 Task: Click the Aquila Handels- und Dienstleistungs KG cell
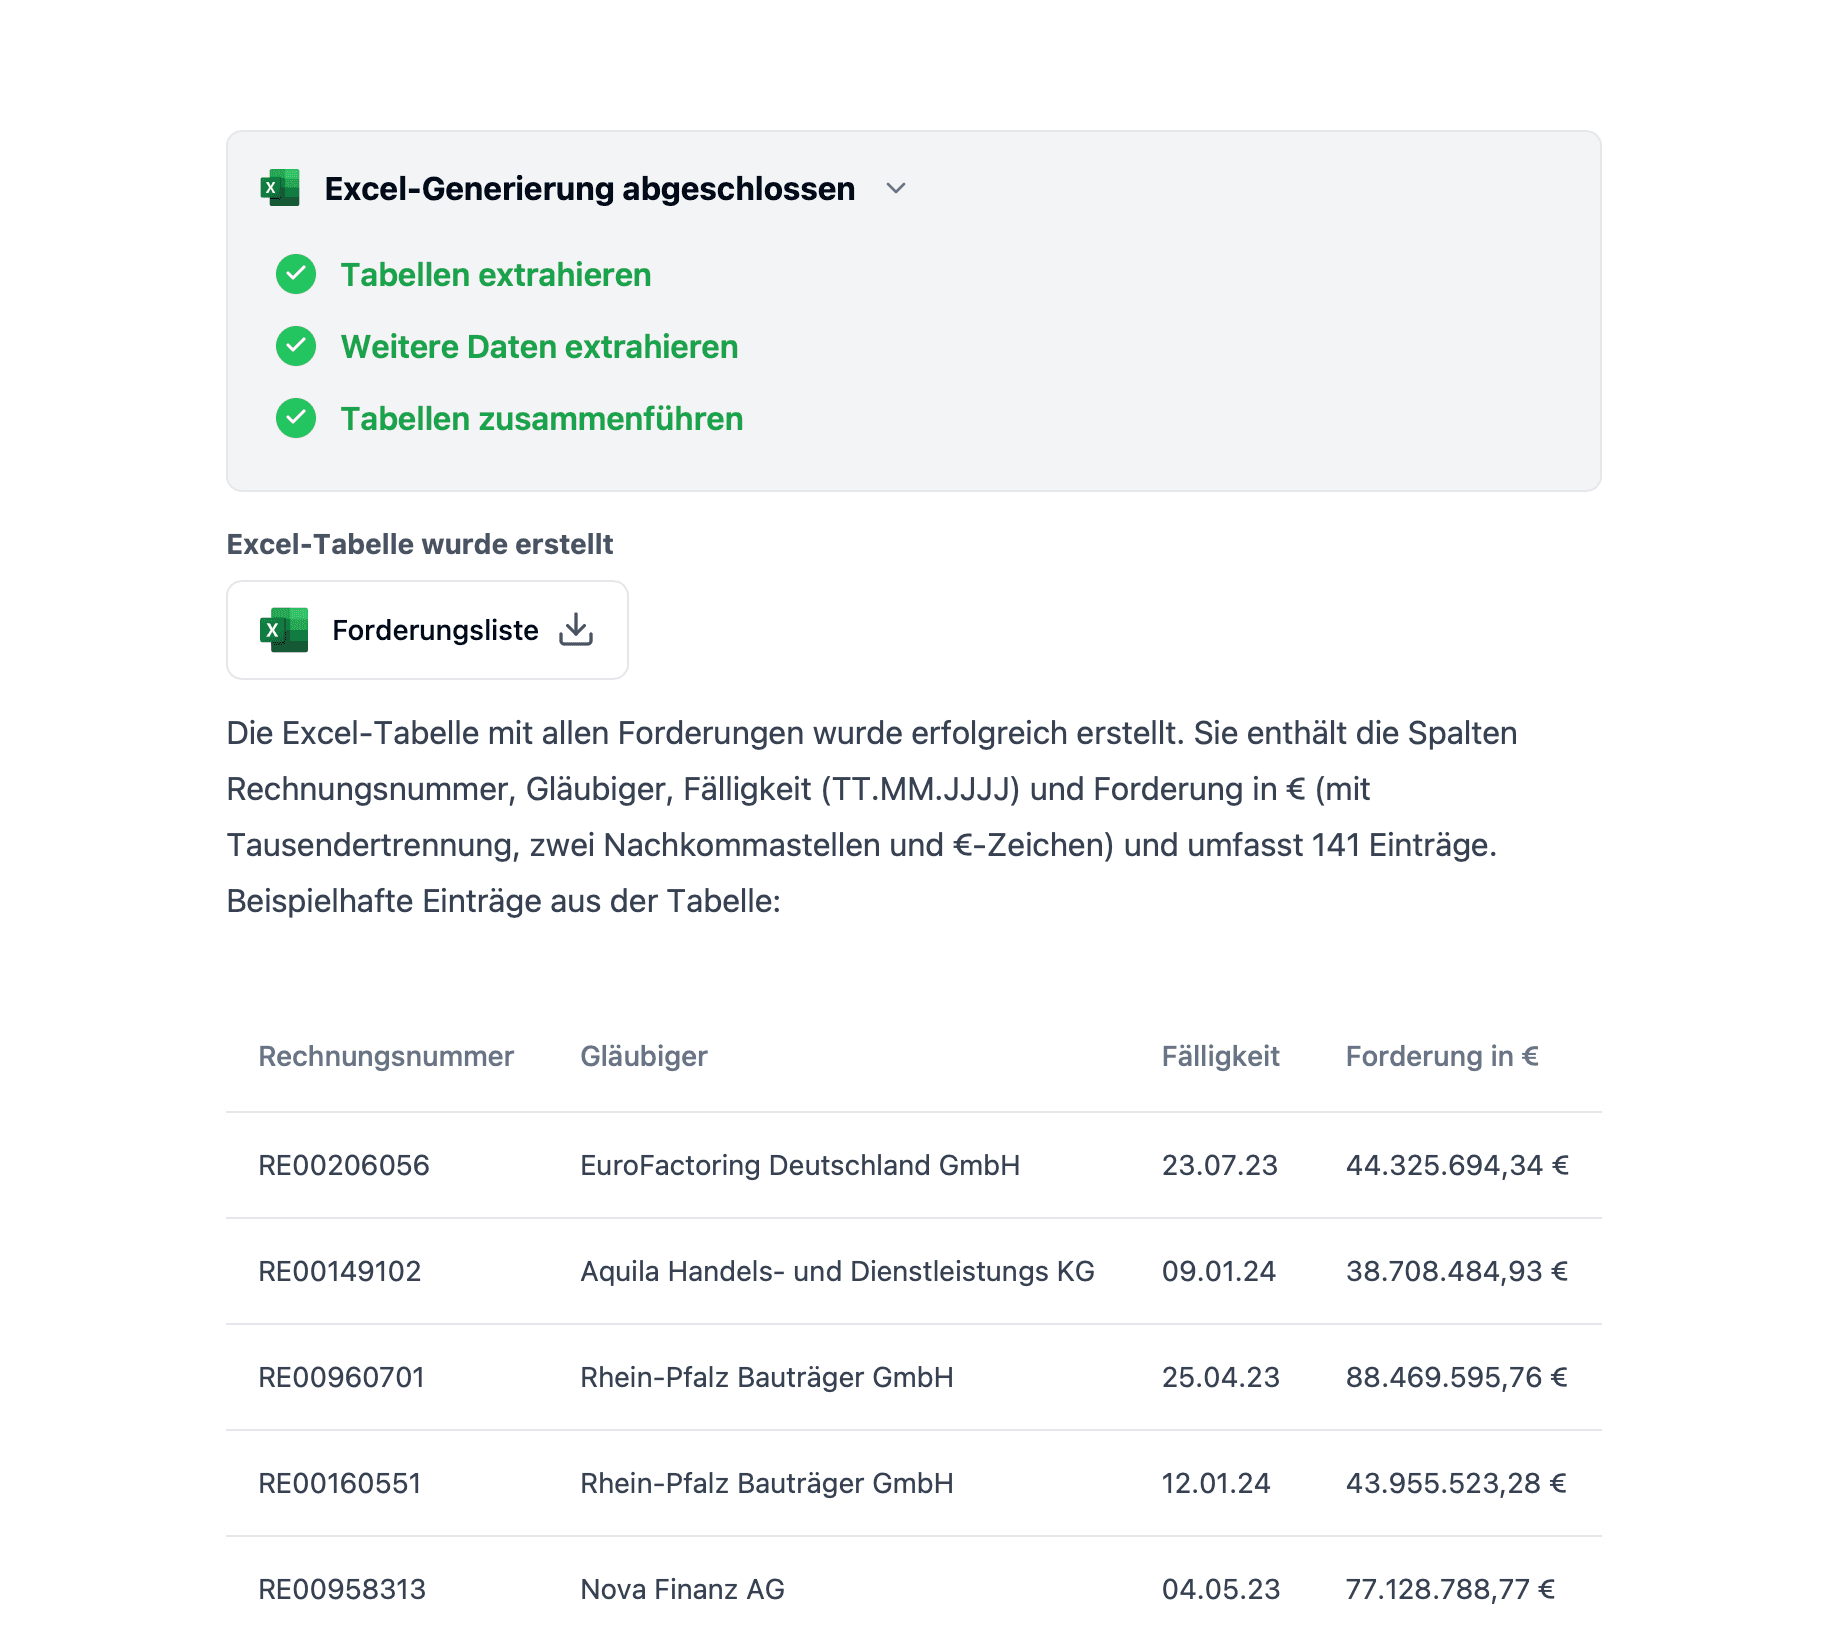[x=837, y=1271]
